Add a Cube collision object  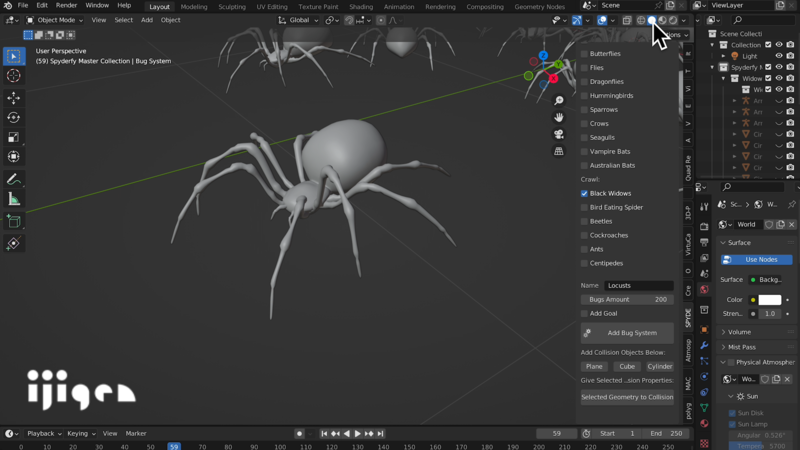point(627,367)
